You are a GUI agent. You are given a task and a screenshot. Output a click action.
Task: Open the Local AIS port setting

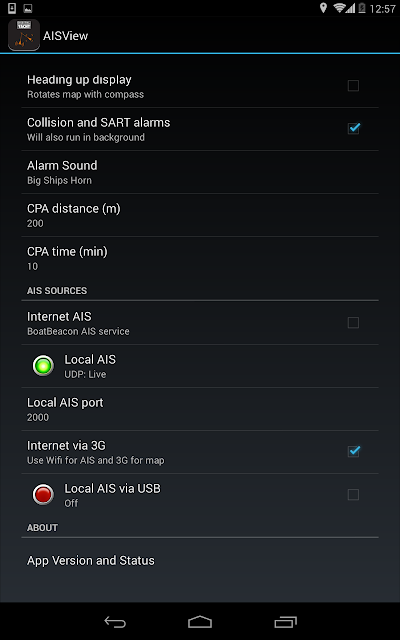coord(200,409)
